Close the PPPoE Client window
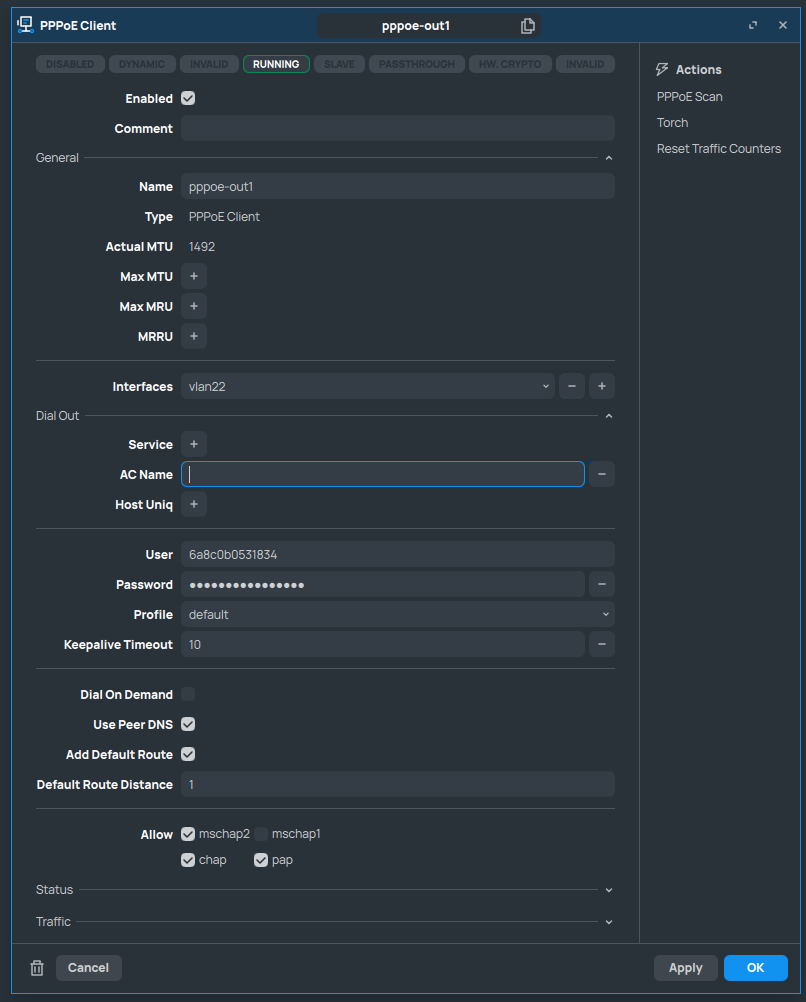The image size is (806, 1002). [782, 25]
